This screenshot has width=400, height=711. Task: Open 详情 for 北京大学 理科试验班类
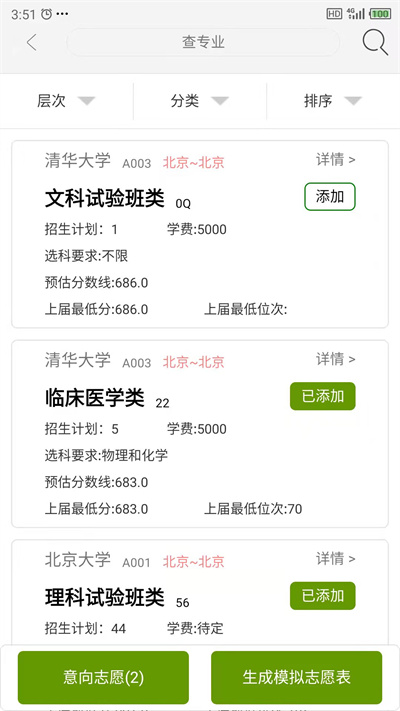(336, 559)
